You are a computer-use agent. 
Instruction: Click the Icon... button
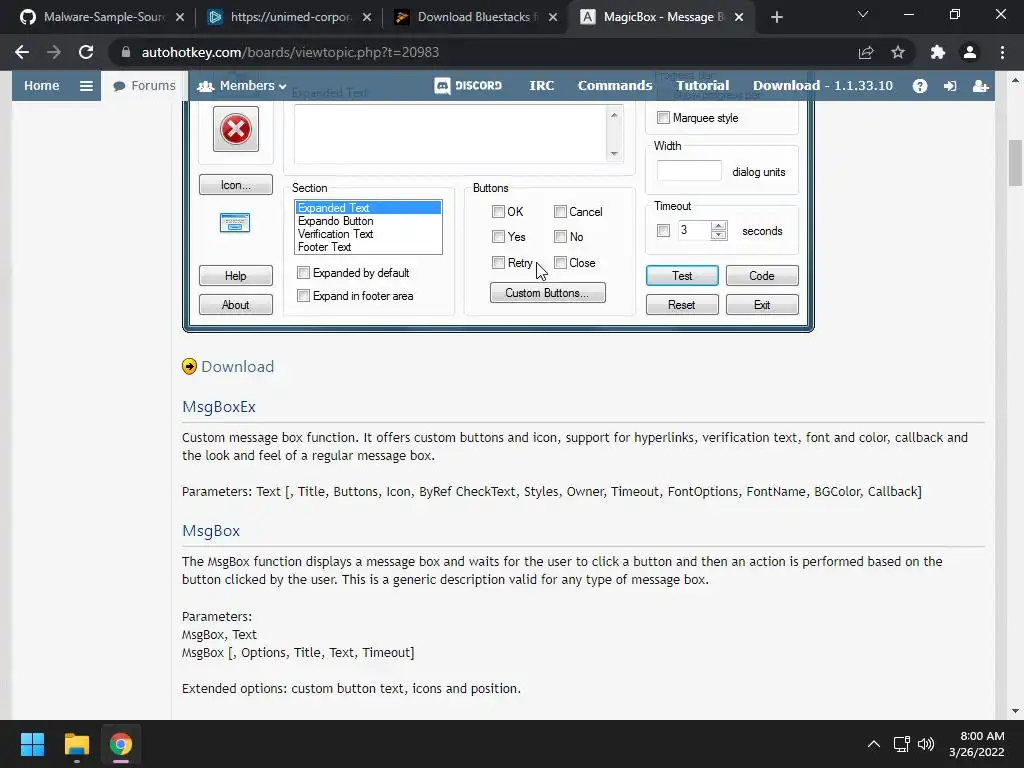[236, 185]
